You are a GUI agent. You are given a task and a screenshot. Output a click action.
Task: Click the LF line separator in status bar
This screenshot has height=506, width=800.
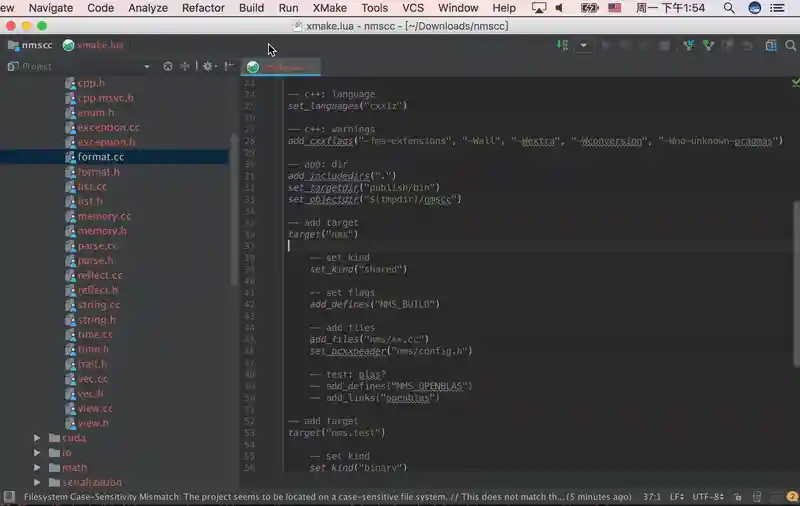(676, 497)
